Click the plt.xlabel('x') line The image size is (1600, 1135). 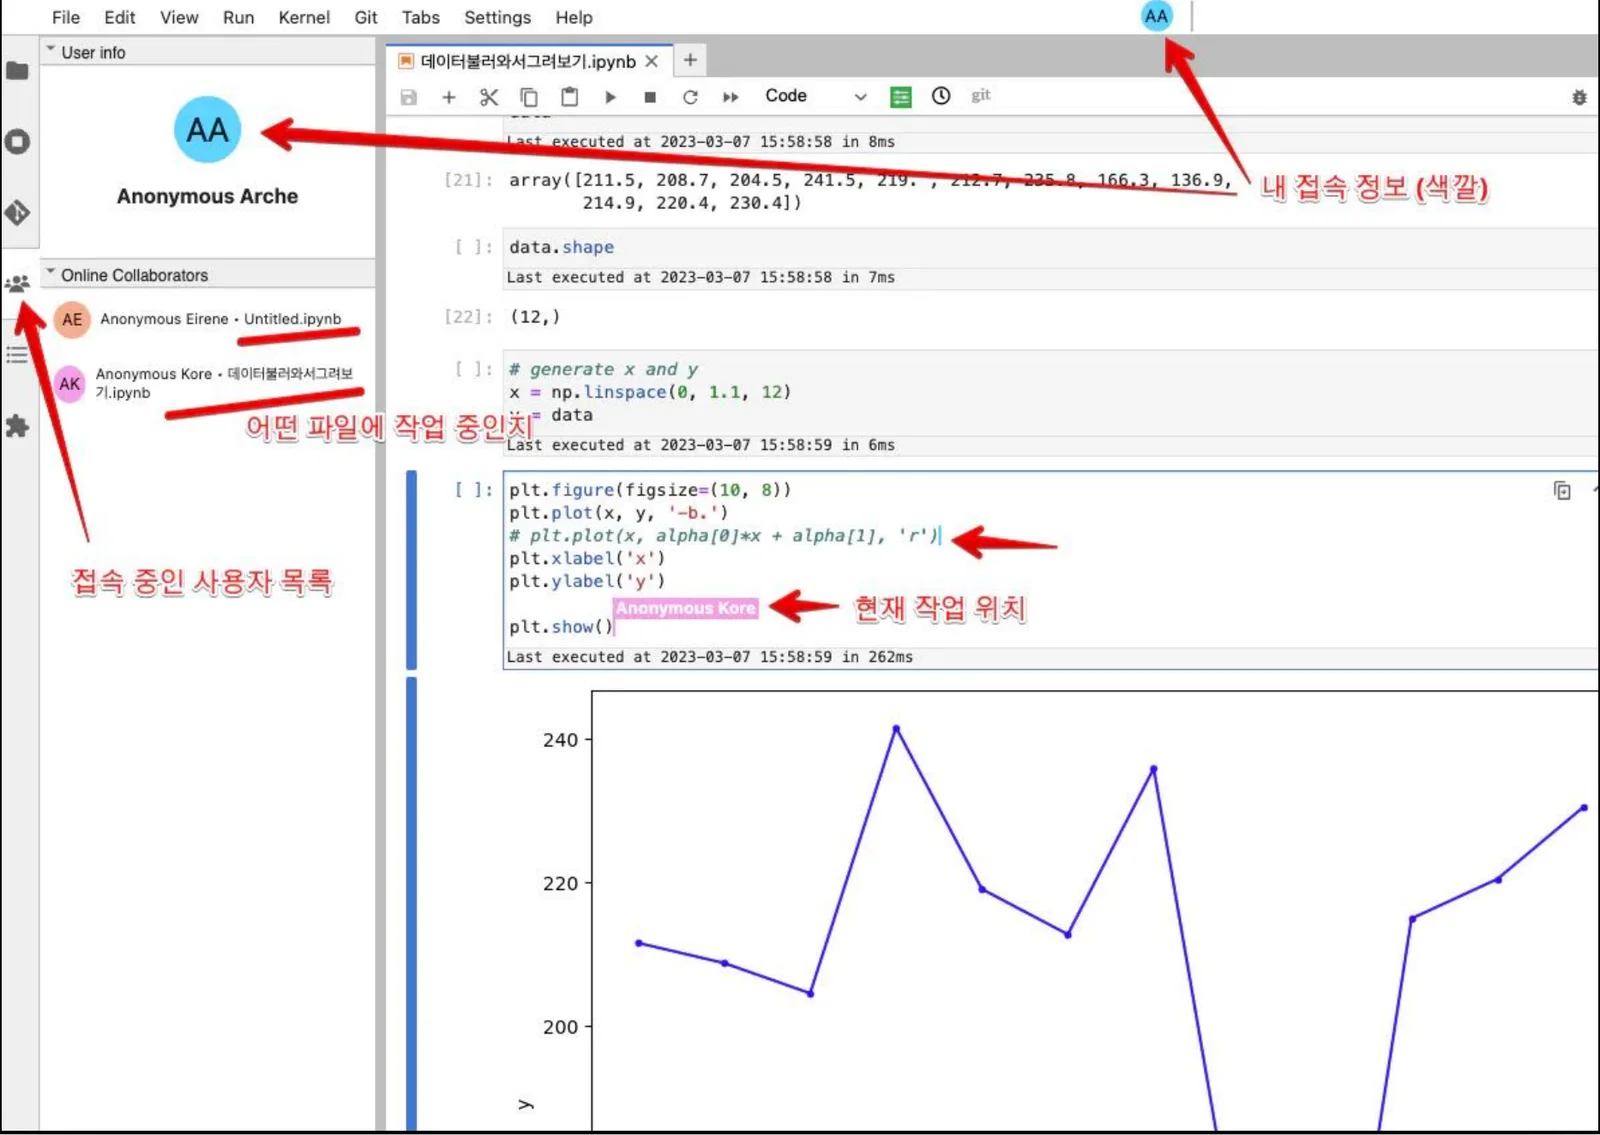[x=587, y=558]
